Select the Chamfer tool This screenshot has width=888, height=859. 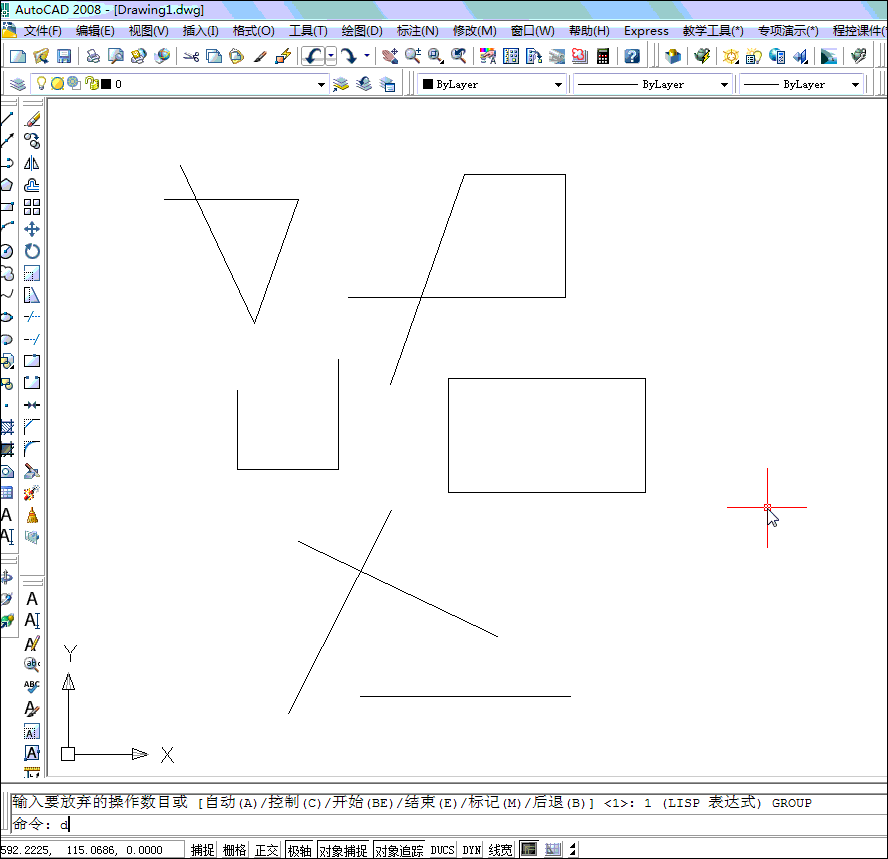pos(32,426)
